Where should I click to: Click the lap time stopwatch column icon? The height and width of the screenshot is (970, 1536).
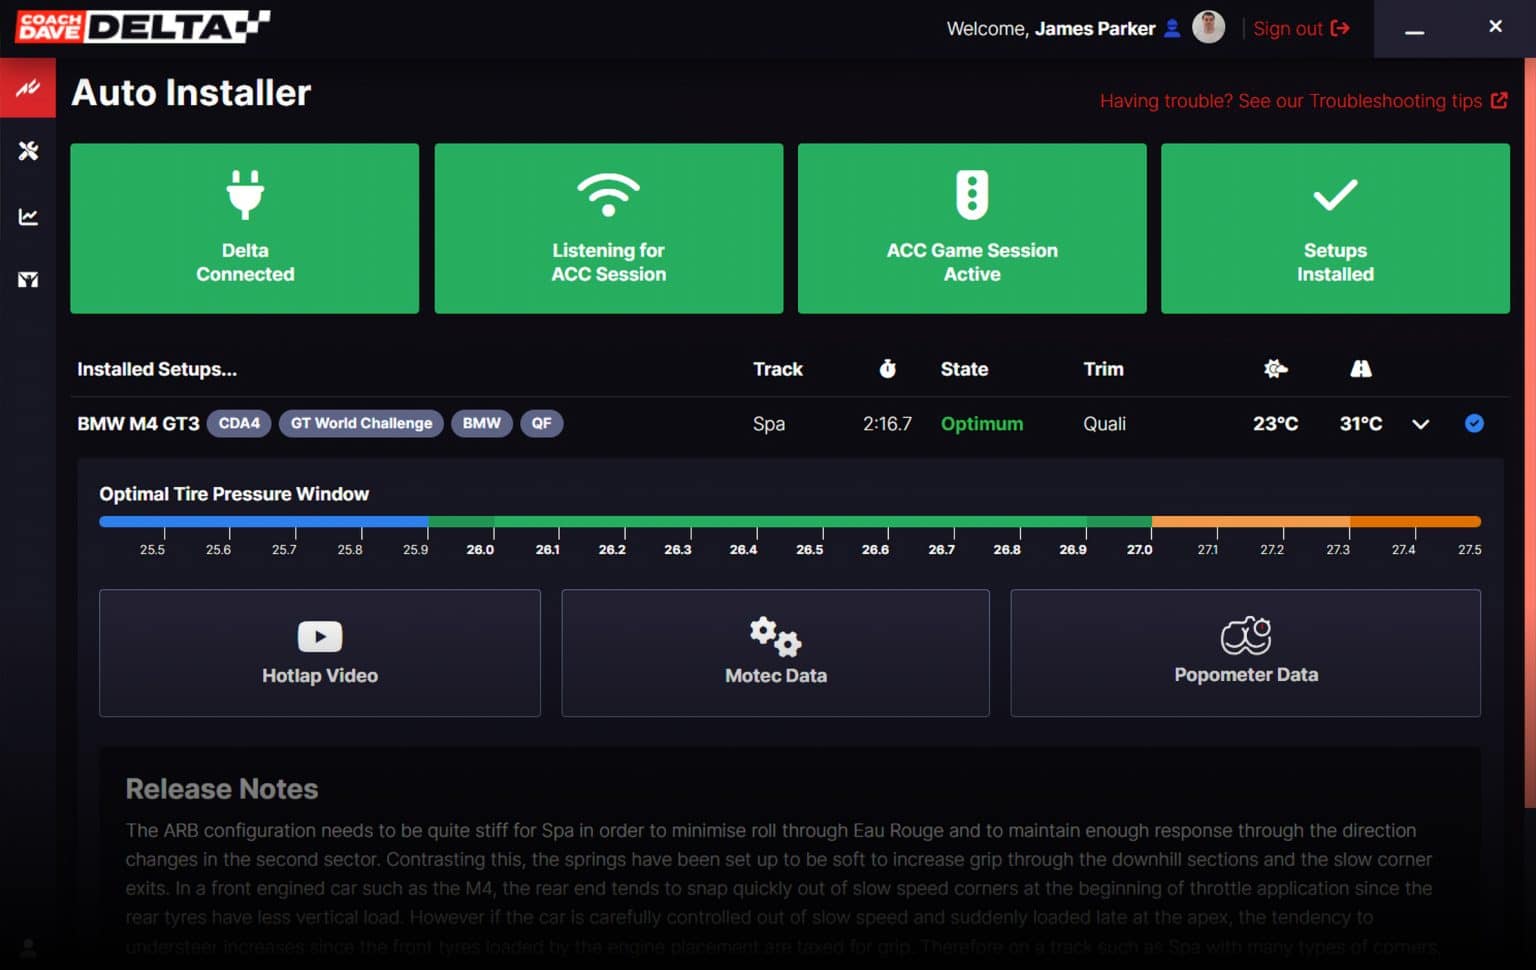(x=887, y=369)
